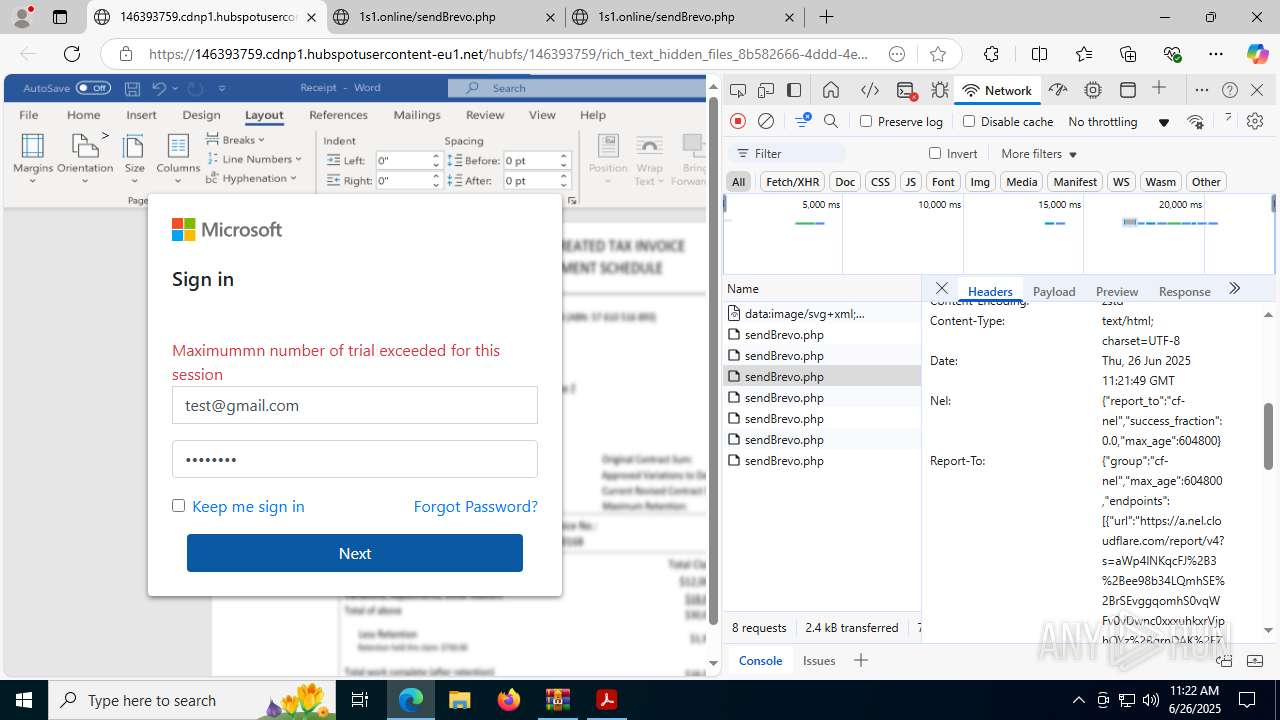Toggle device emulation in DevTools
Viewport: 1280px width, 720px height.
point(766,90)
